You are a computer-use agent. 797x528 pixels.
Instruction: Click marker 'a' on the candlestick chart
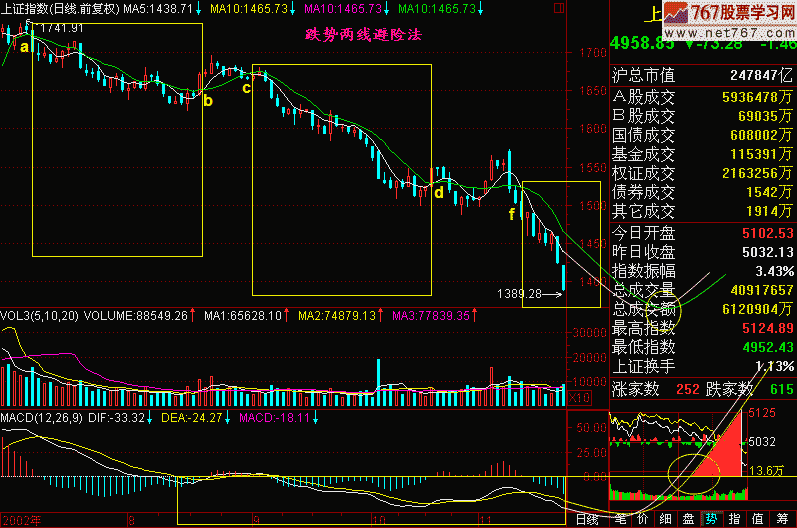tap(23, 44)
